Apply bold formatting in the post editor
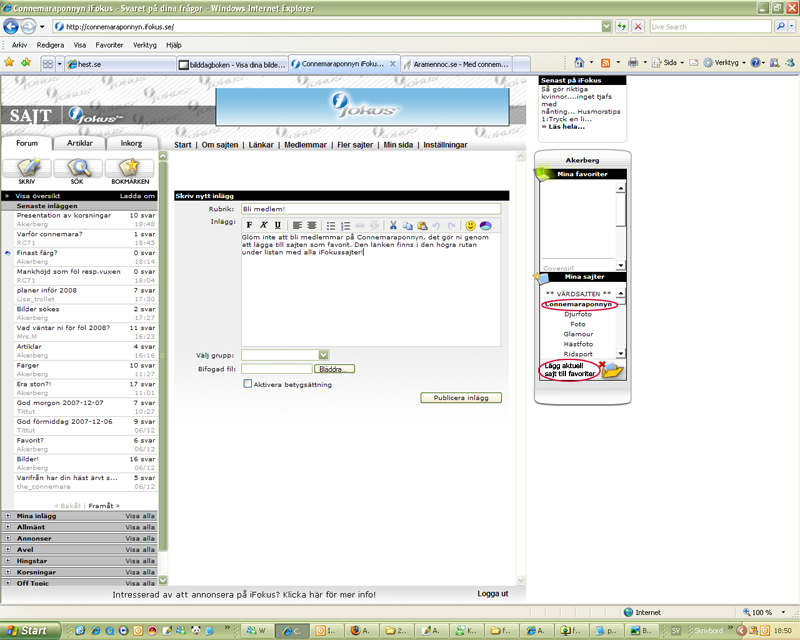The image size is (800, 640). point(249,225)
